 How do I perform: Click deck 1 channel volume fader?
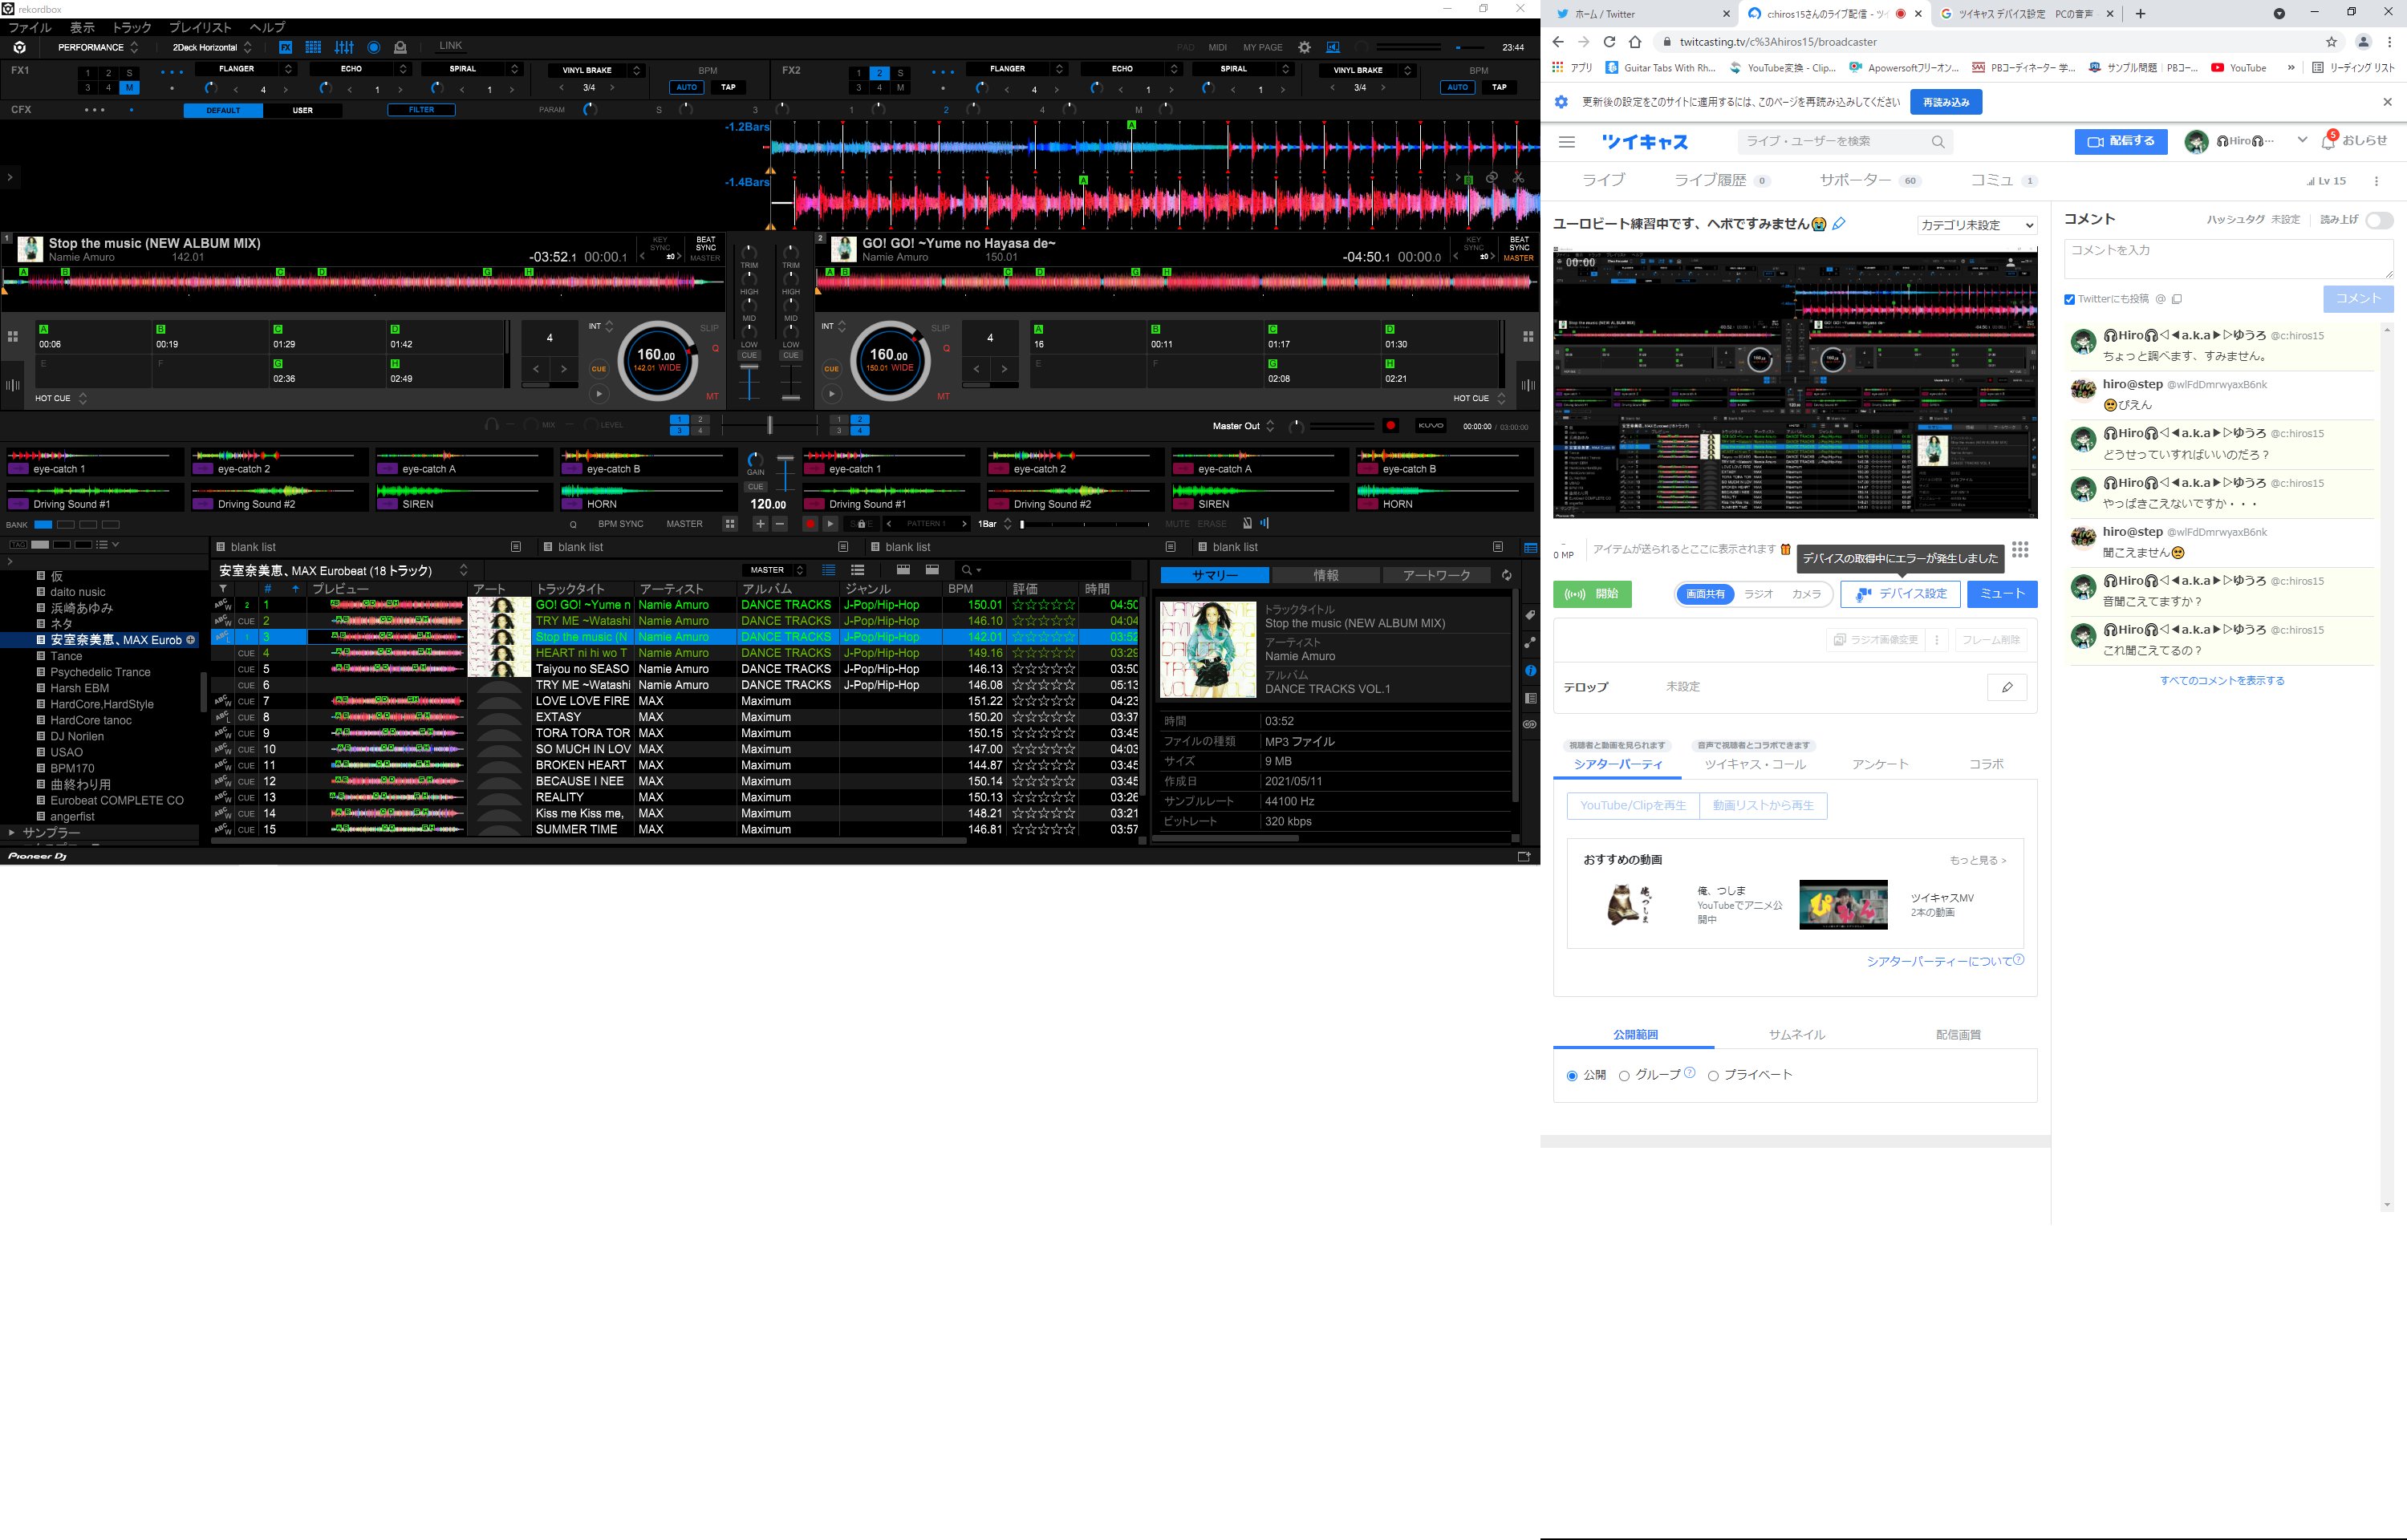[x=749, y=383]
